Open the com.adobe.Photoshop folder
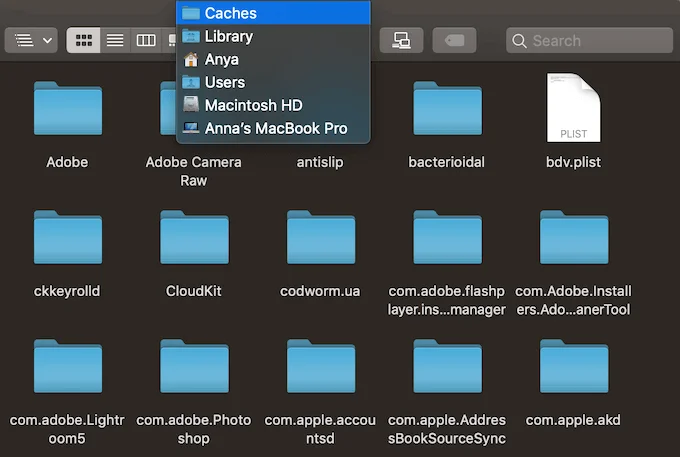680x457 pixels. coord(194,366)
